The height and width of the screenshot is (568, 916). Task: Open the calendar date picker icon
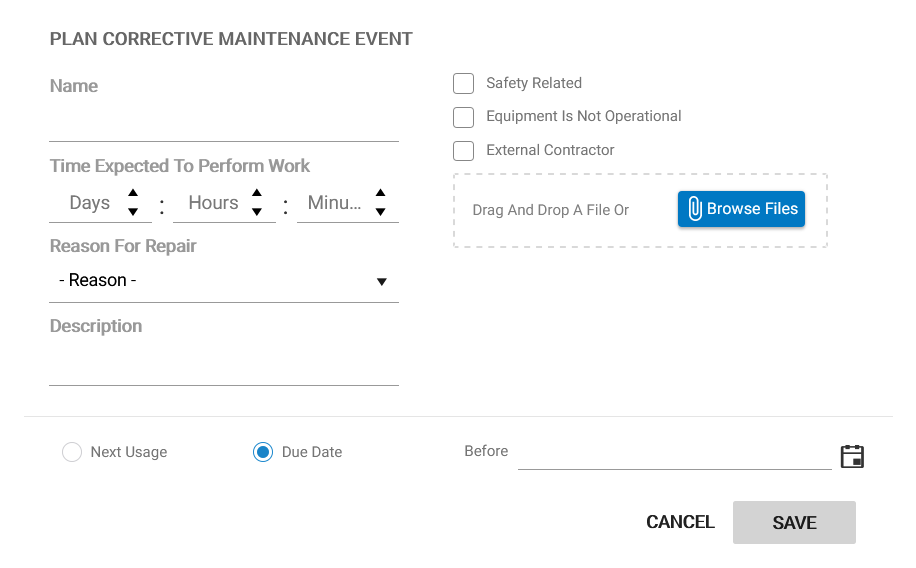pos(852,457)
